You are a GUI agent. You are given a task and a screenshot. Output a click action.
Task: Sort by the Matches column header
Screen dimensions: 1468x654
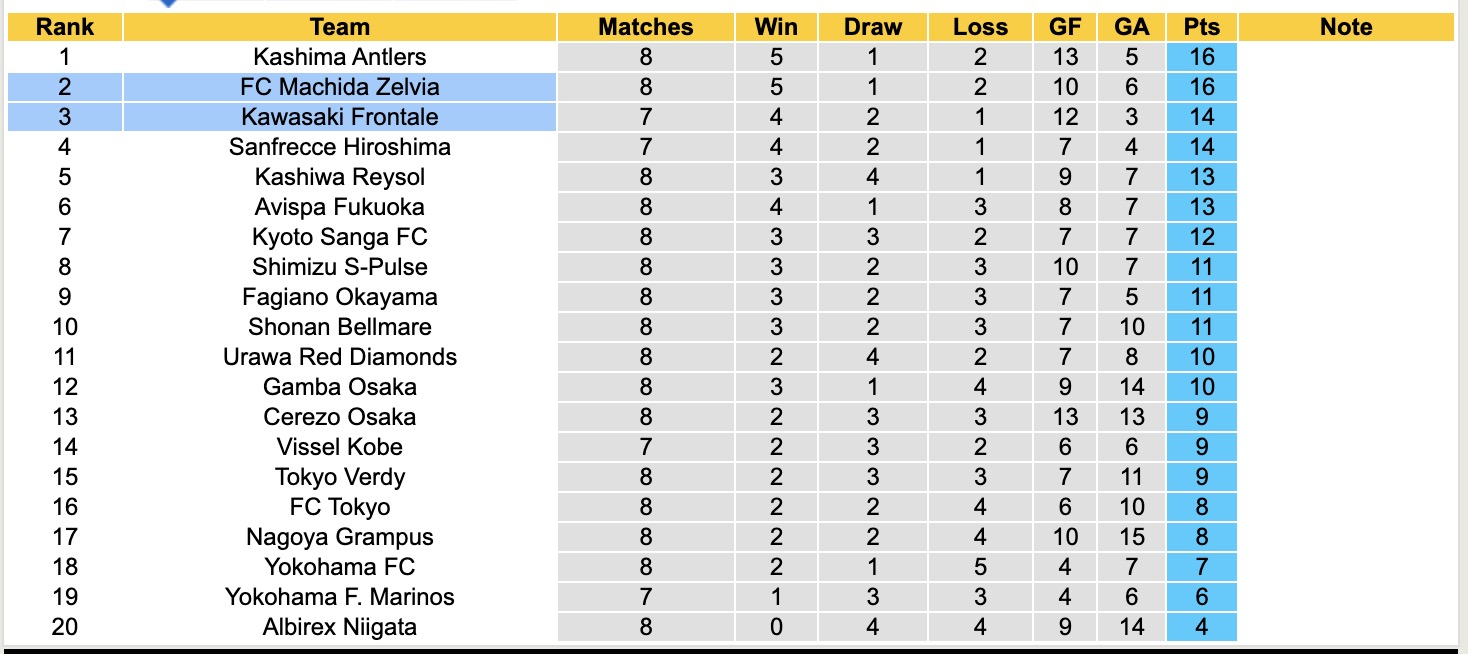(645, 27)
